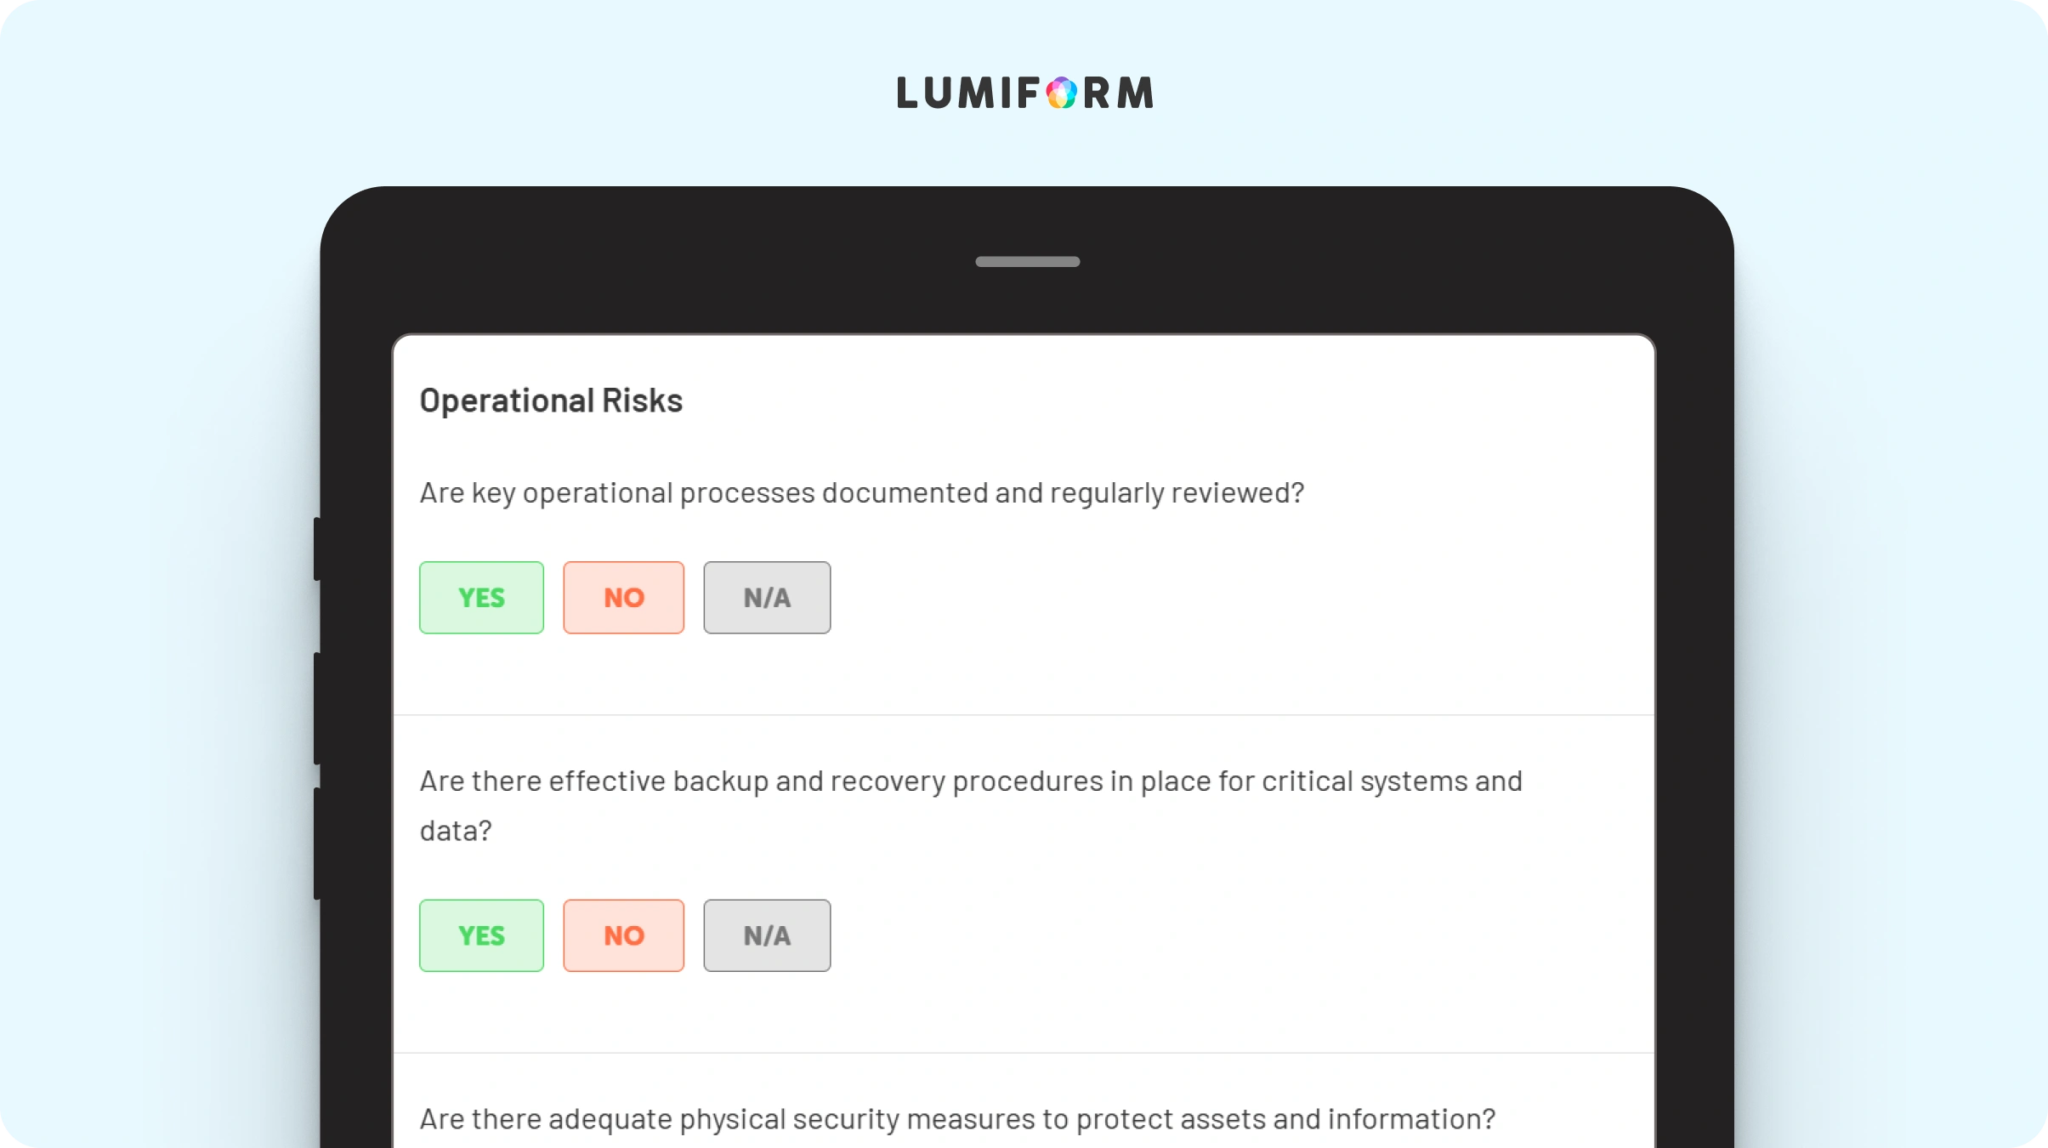Select YES for documented operational processes question

coord(481,597)
